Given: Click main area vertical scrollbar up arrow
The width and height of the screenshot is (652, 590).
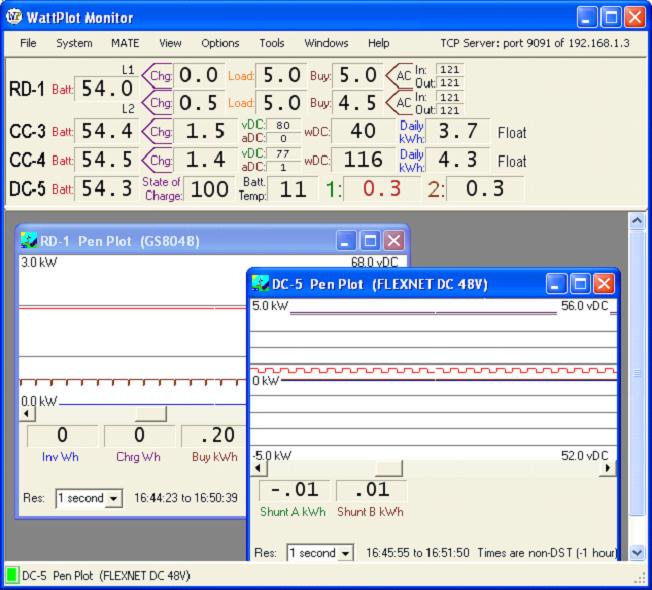Looking at the screenshot, I should (637, 221).
